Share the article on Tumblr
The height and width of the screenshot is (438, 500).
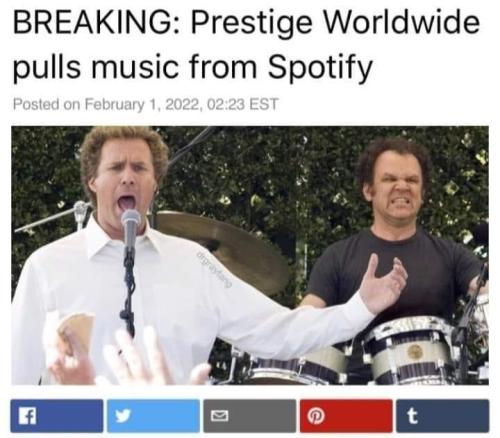pyautogui.click(x=443, y=416)
